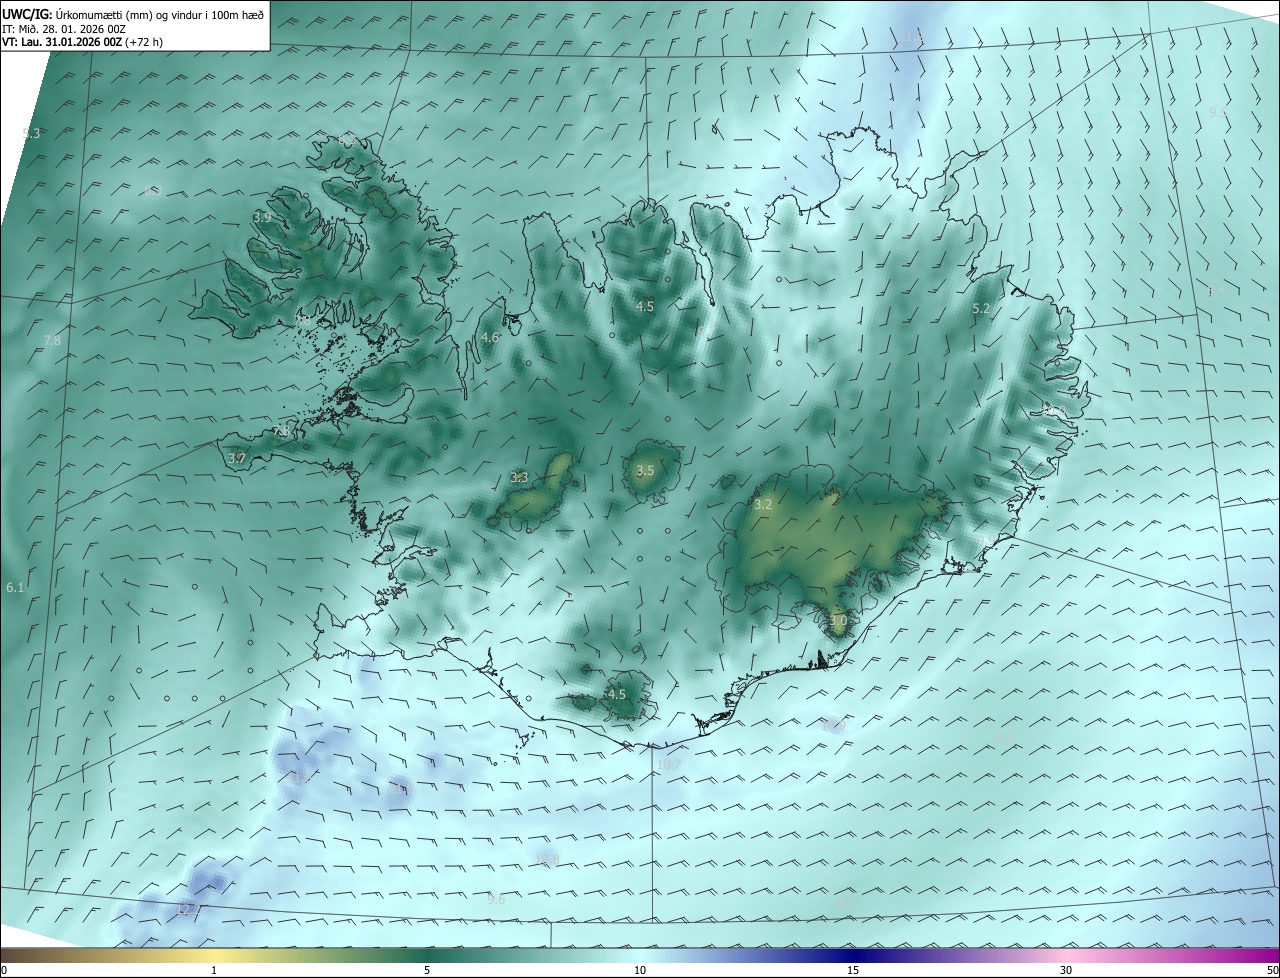Click the 'IT: Mið. 28. 01. 2026 00Z' line
Screen dimensions: 1280x978
point(64,29)
